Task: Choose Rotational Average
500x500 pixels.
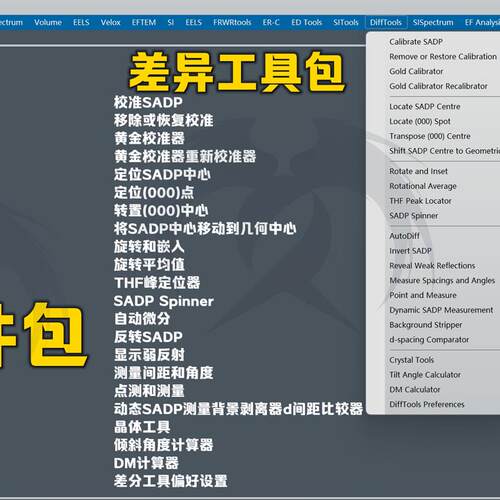Action: pyautogui.click(x=423, y=186)
